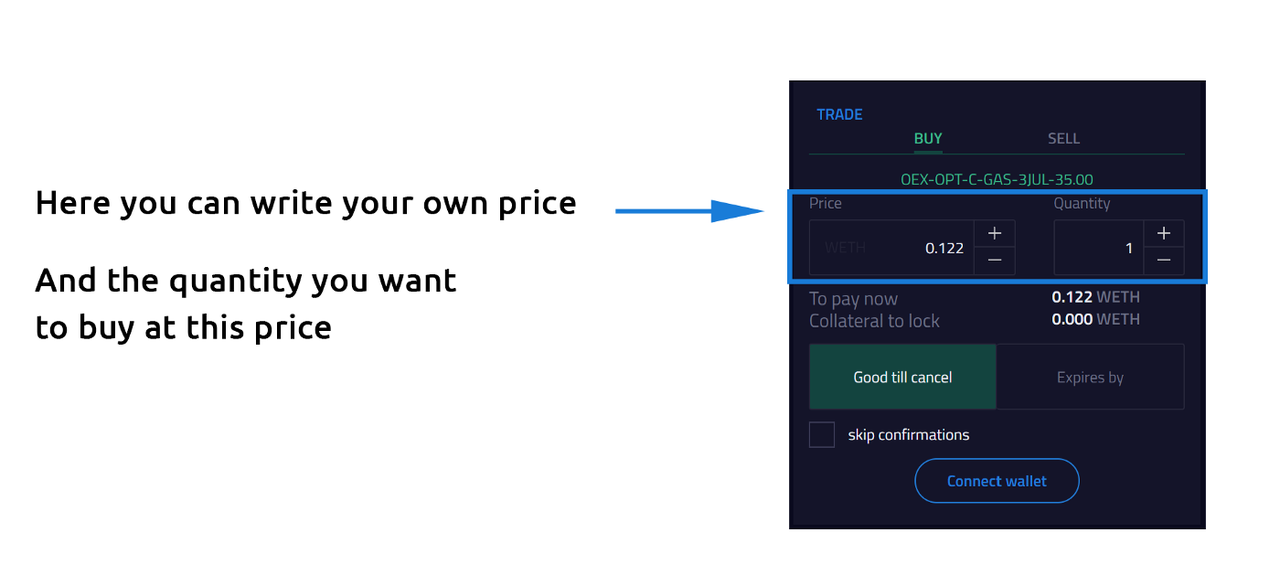Switch to the SELL tab

pos(1063,139)
